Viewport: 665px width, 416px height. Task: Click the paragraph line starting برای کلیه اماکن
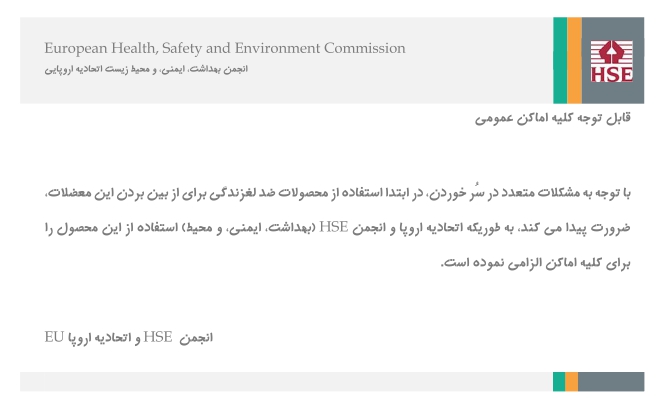click(540, 265)
